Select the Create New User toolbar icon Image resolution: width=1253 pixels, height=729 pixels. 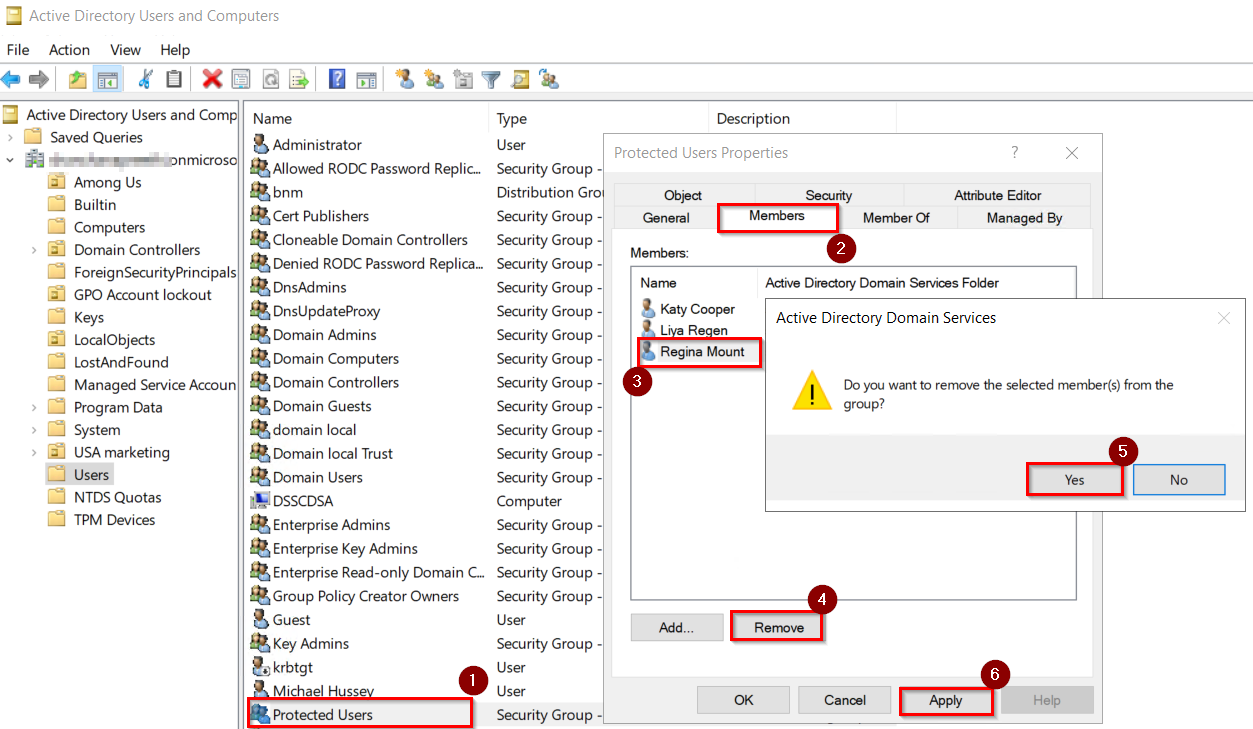[x=405, y=79]
